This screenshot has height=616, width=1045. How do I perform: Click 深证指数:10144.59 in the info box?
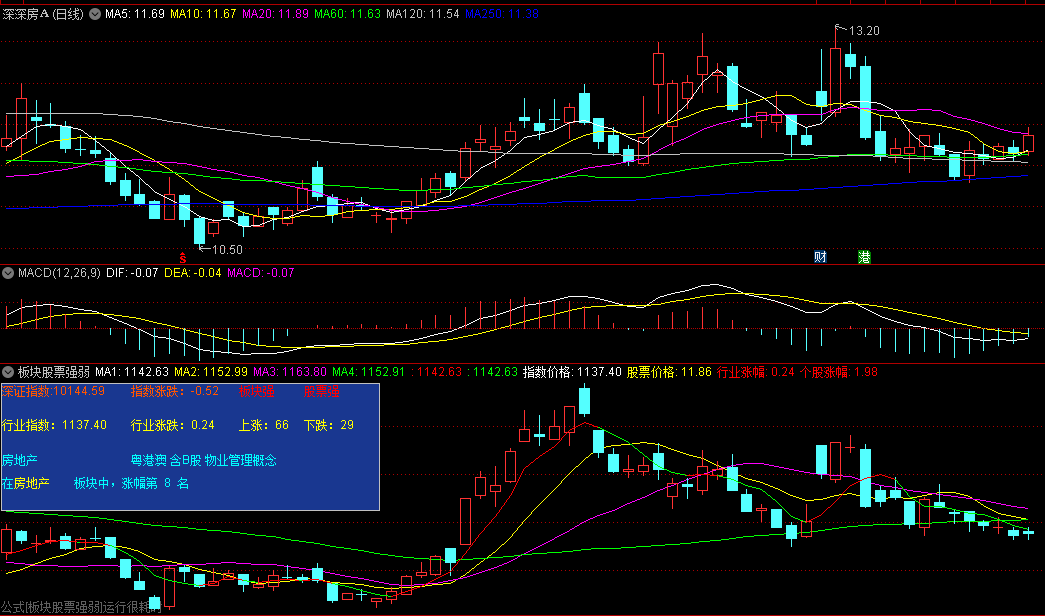[53, 391]
